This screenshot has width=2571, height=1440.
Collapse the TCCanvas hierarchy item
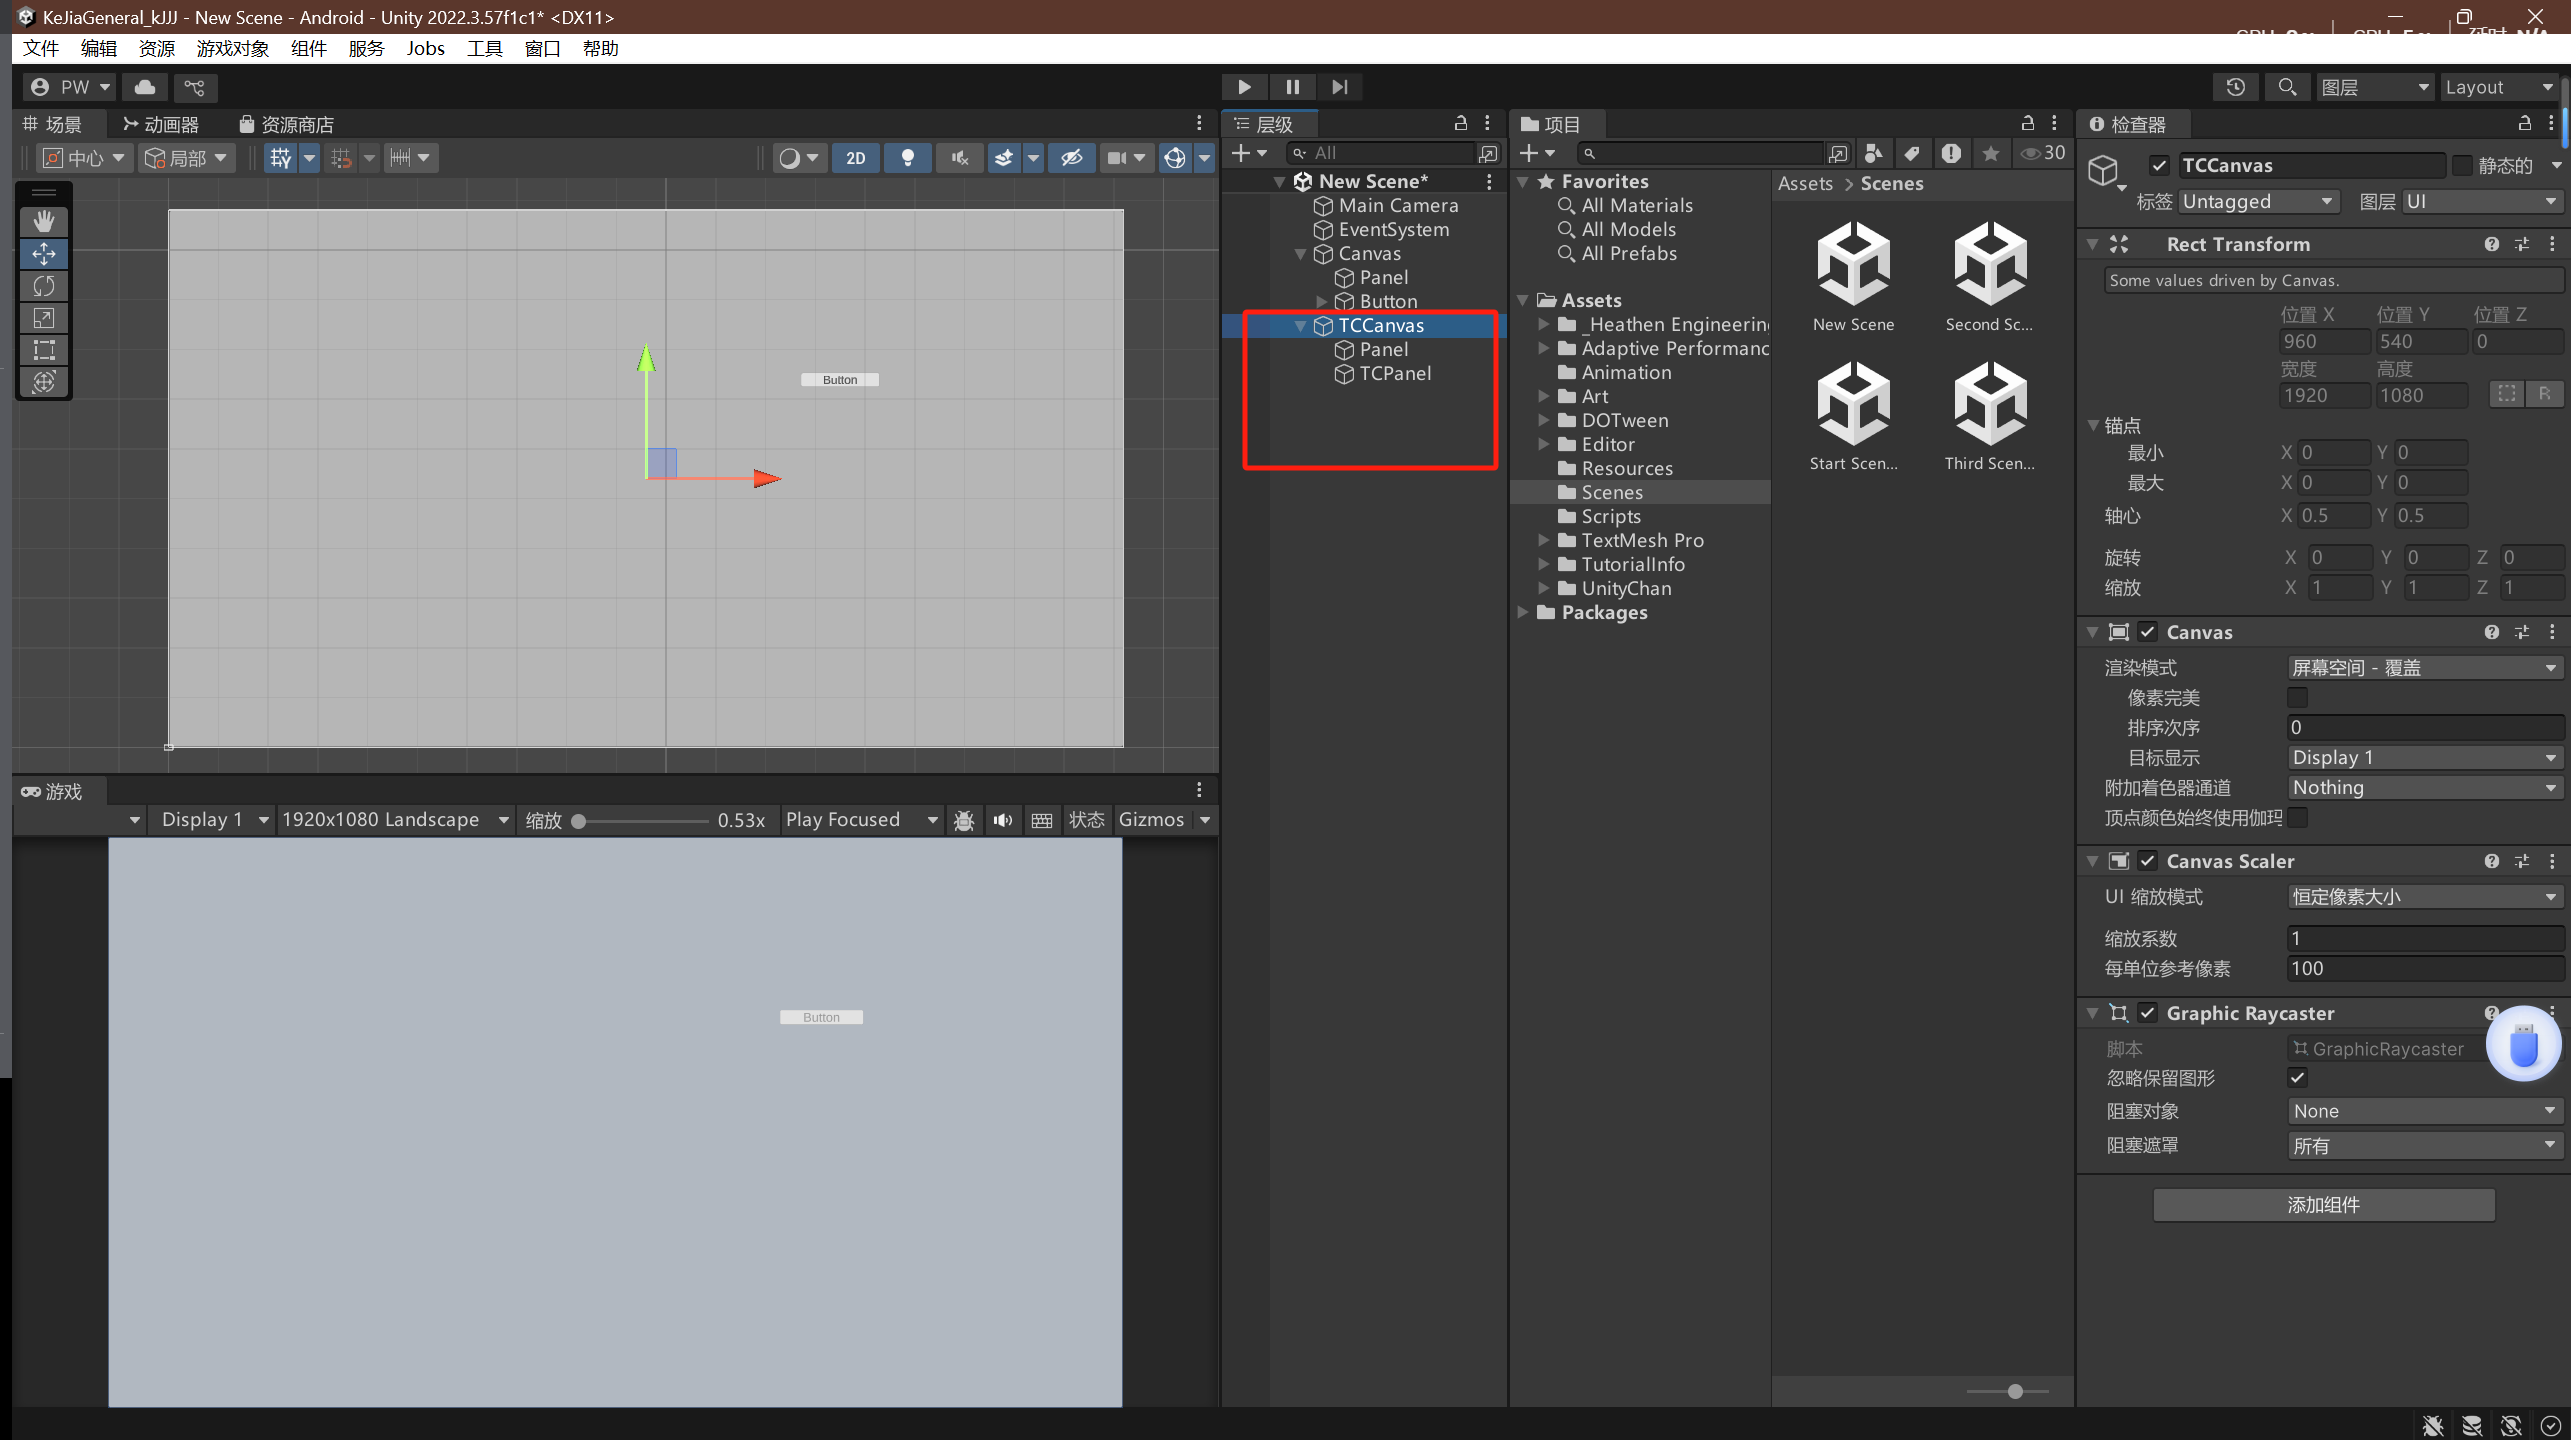tap(1300, 326)
